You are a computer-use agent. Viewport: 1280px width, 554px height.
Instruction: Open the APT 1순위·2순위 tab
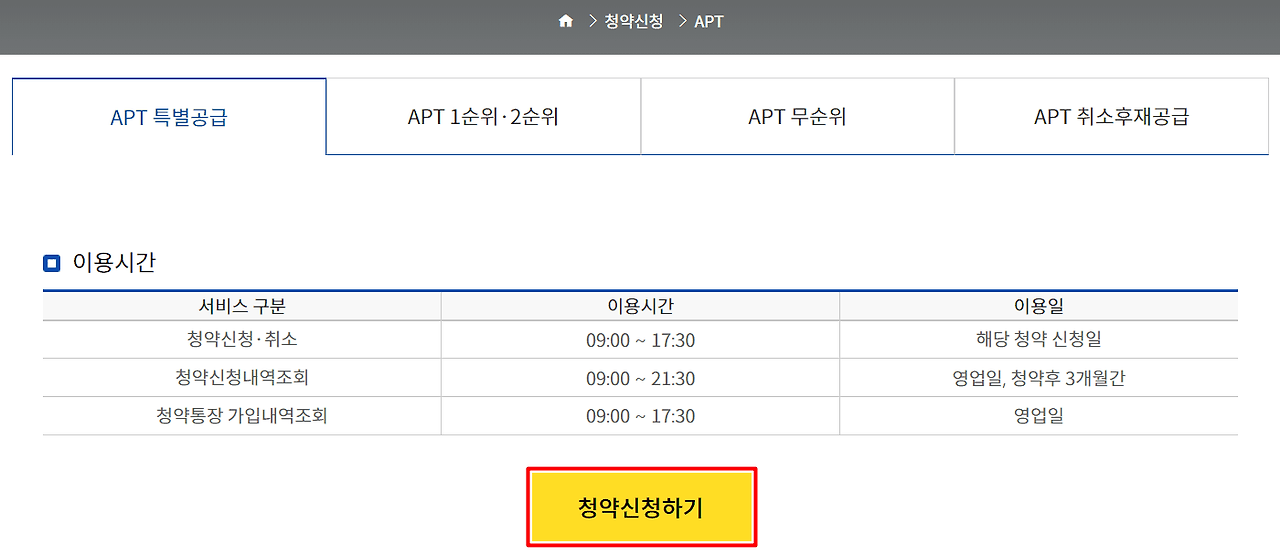click(483, 117)
